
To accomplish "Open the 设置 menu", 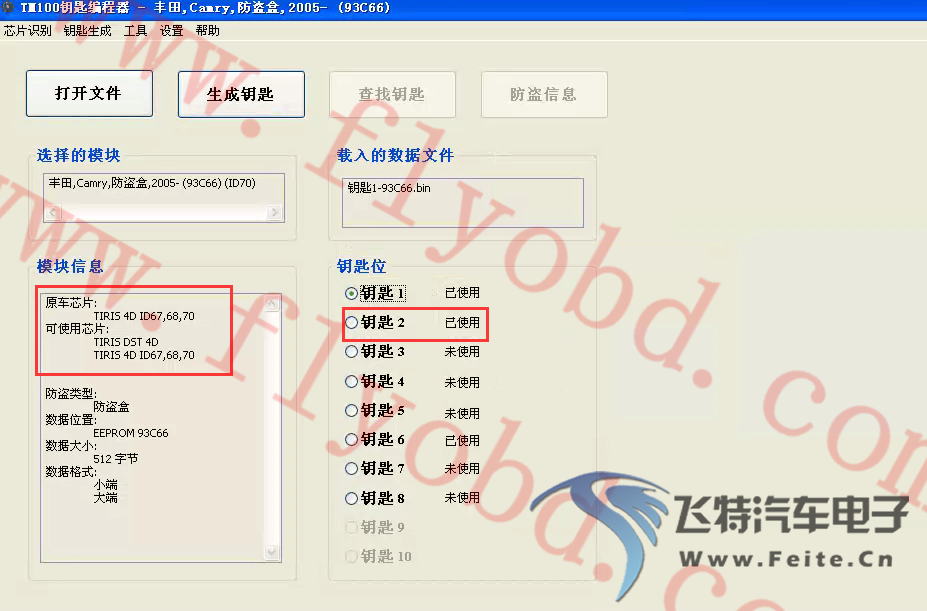I will coord(171,31).
